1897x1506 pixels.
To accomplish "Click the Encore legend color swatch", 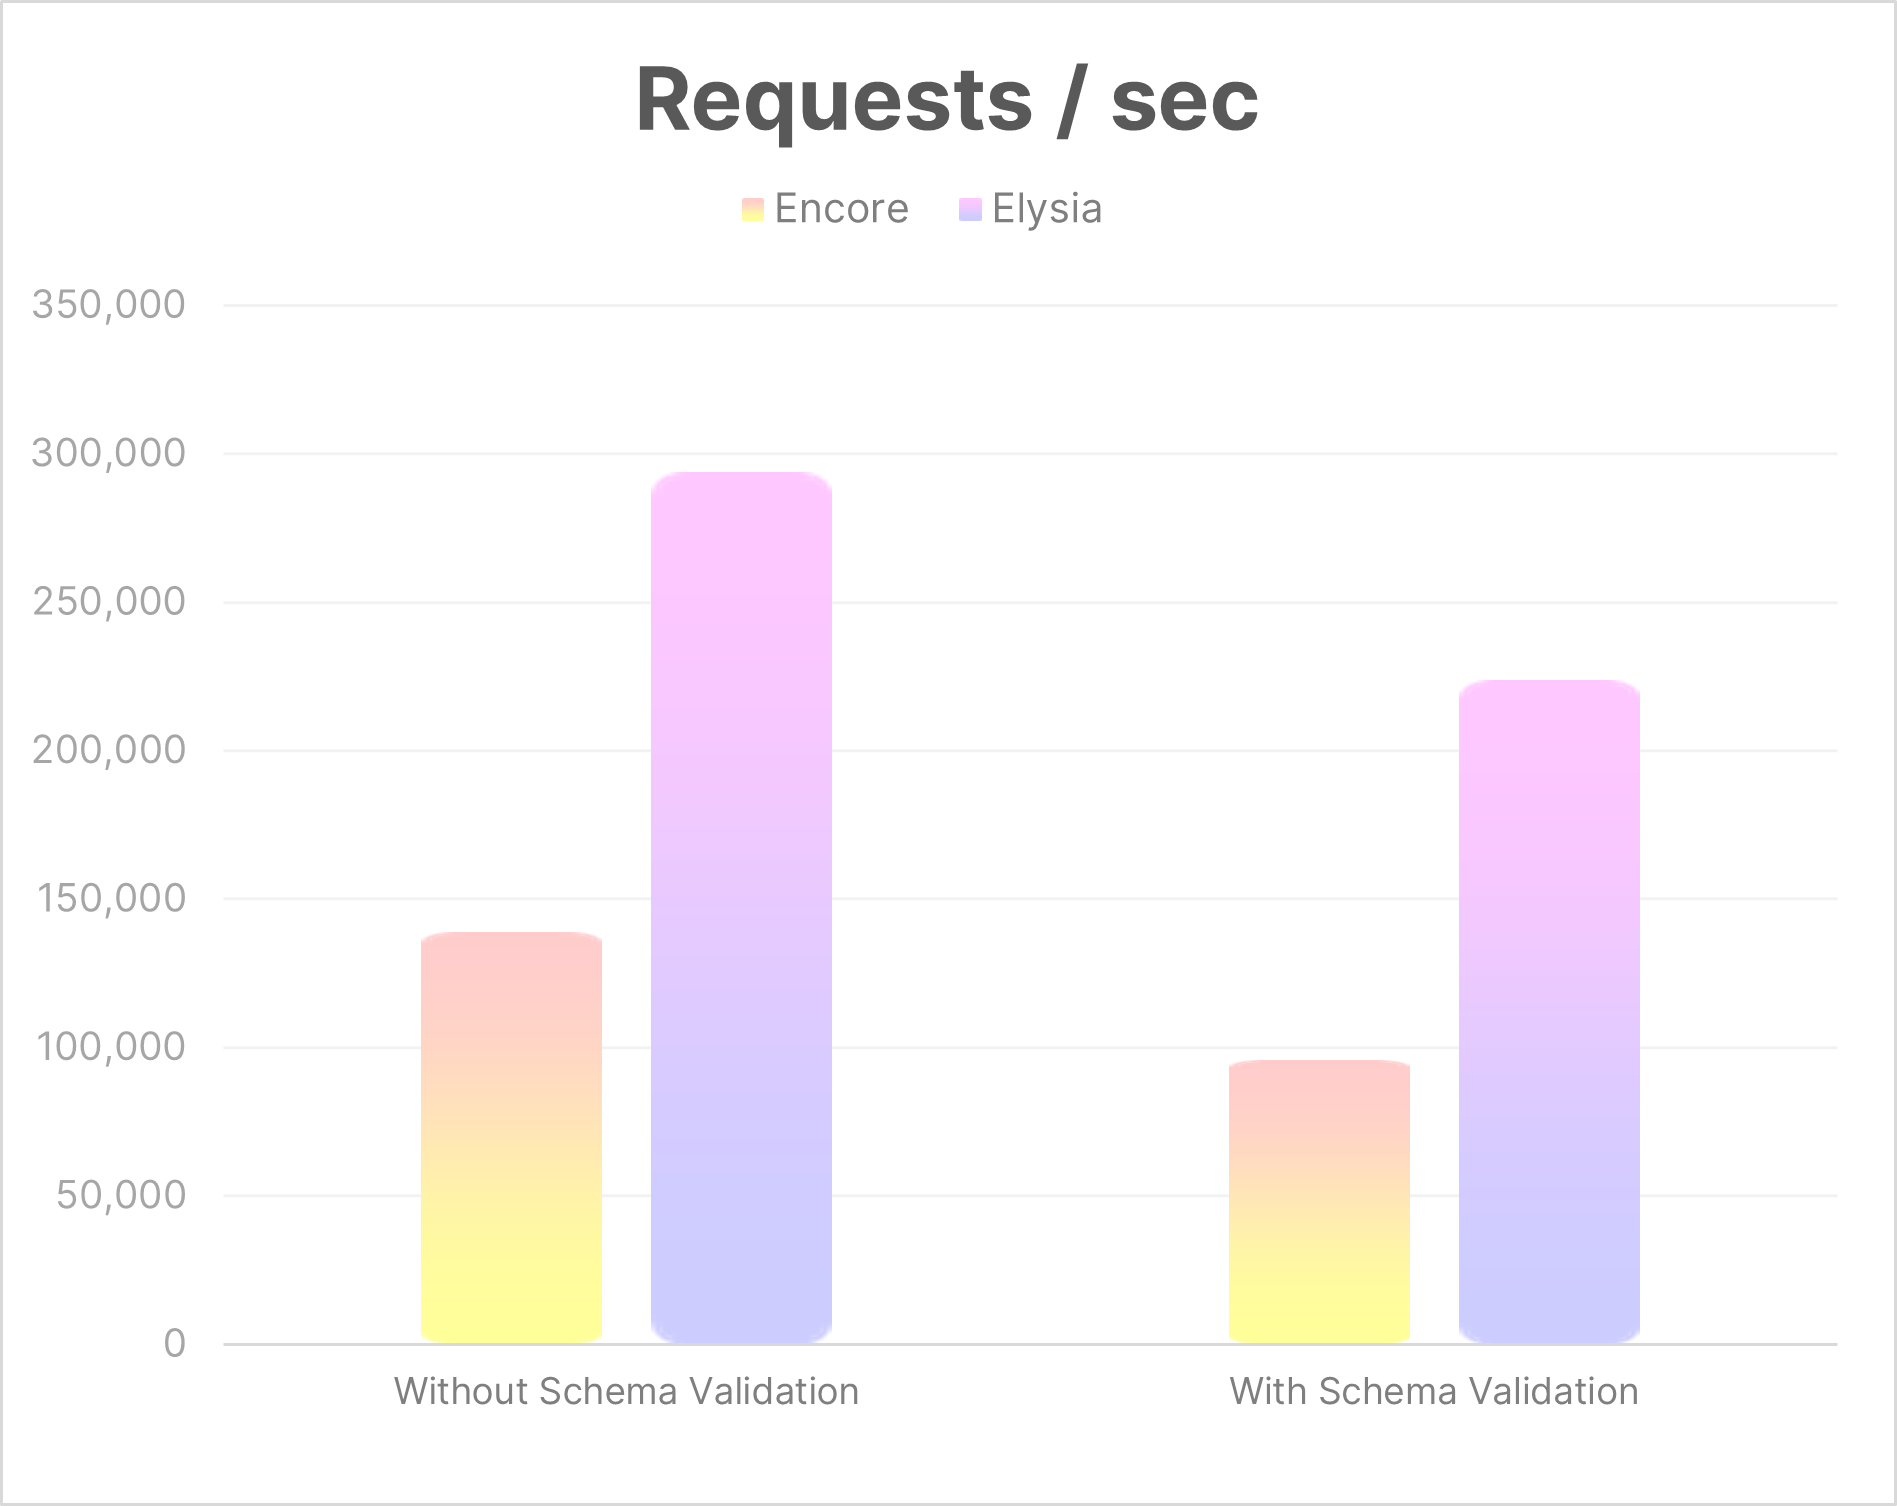I will (752, 209).
